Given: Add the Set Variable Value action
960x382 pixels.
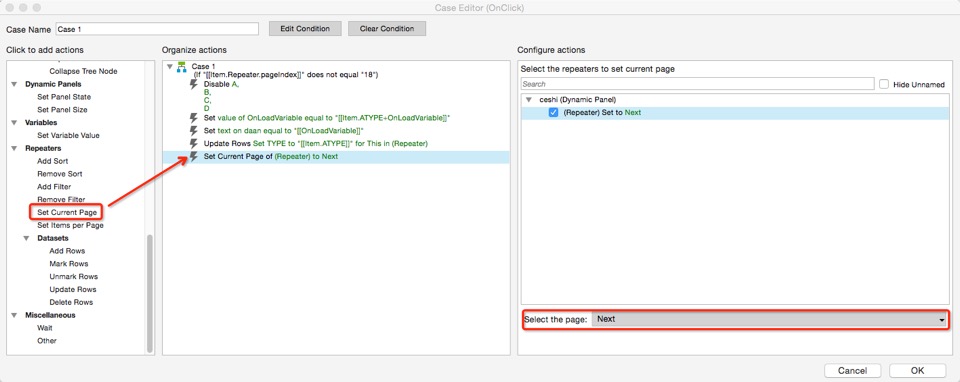Looking at the screenshot, I should 68,135.
